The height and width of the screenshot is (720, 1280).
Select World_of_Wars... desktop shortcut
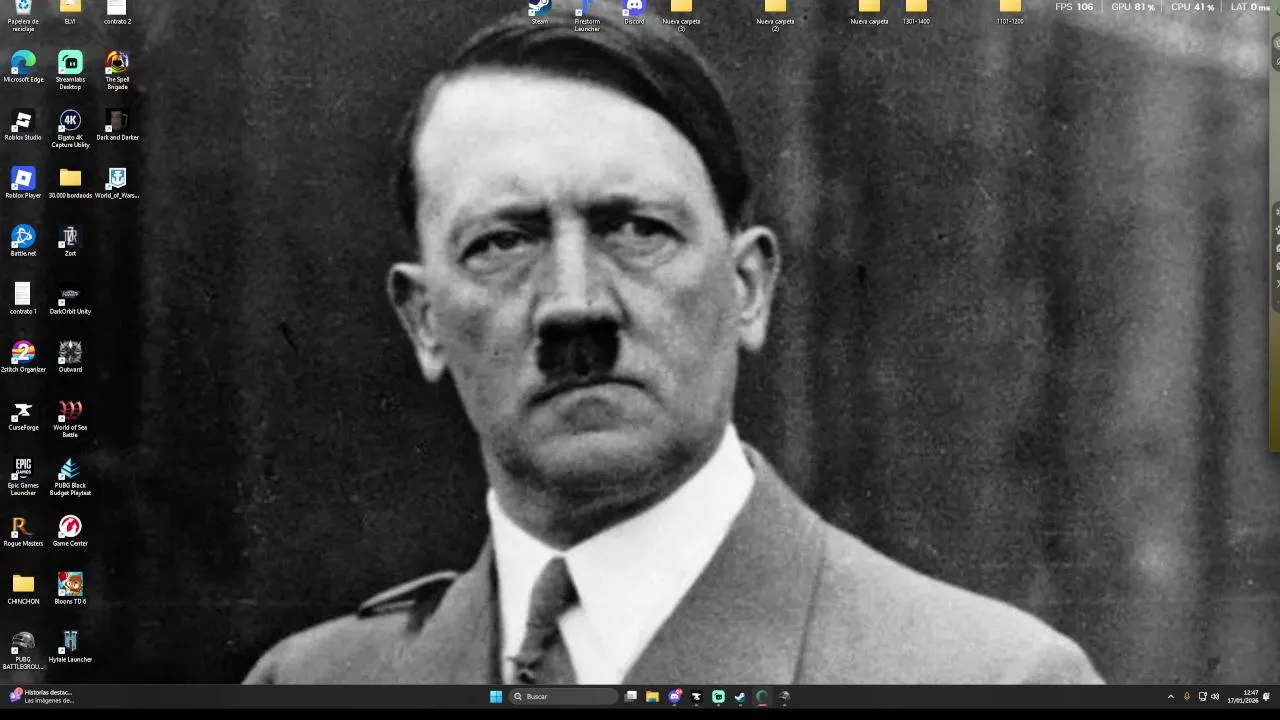[117, 183]
